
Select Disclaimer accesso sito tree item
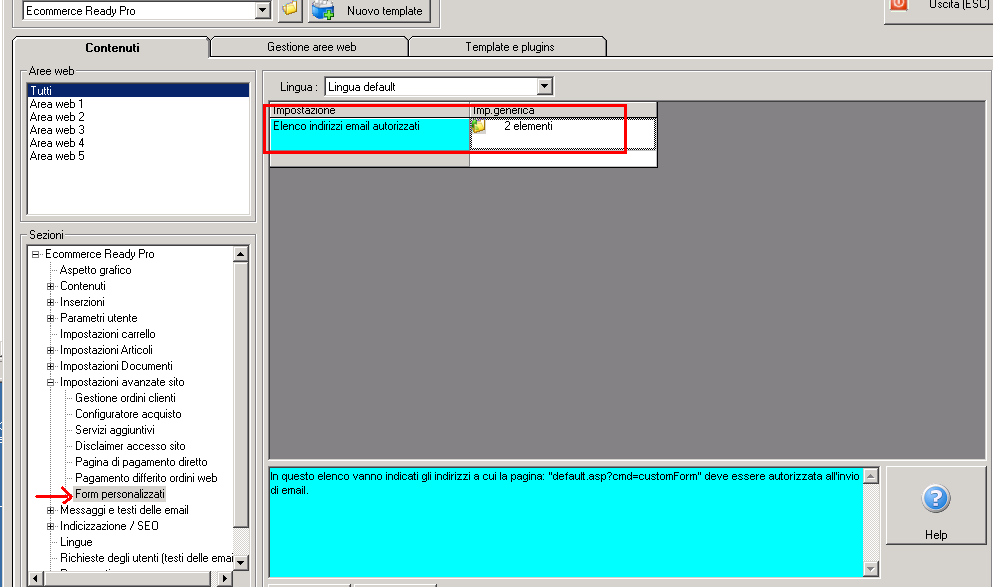130,446
